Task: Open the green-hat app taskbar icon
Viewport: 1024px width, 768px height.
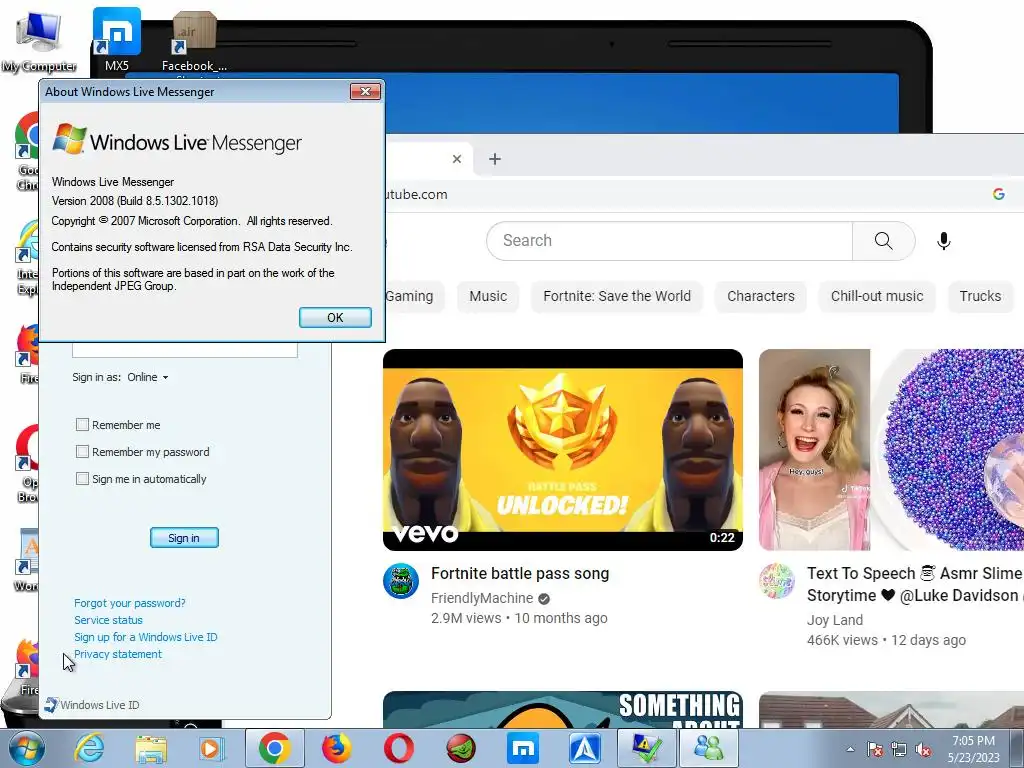Action: pyautogui.click(x=461, y=748)
